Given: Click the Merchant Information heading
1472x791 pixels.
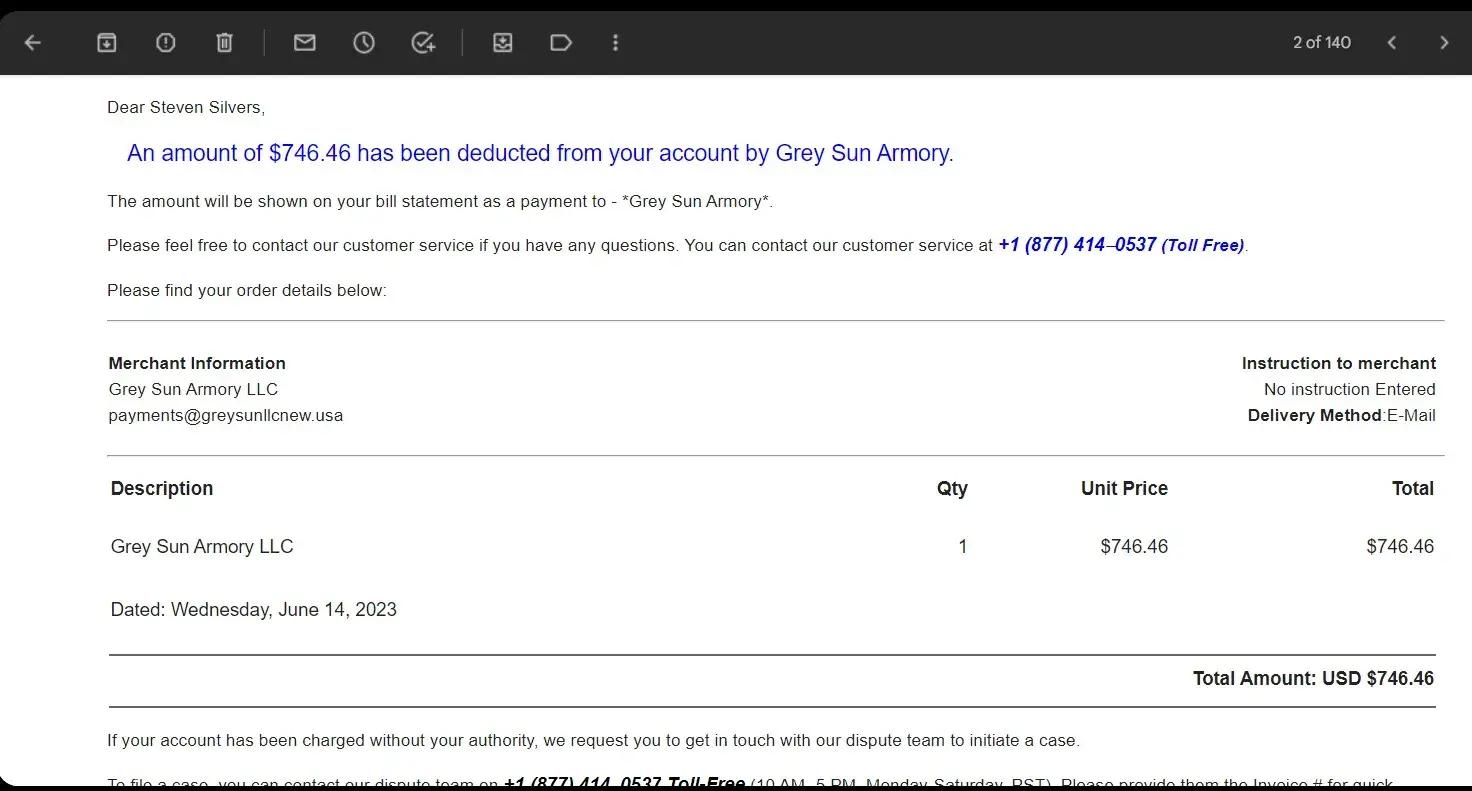Looking at the screenshot, I should [x=197, y=363].
